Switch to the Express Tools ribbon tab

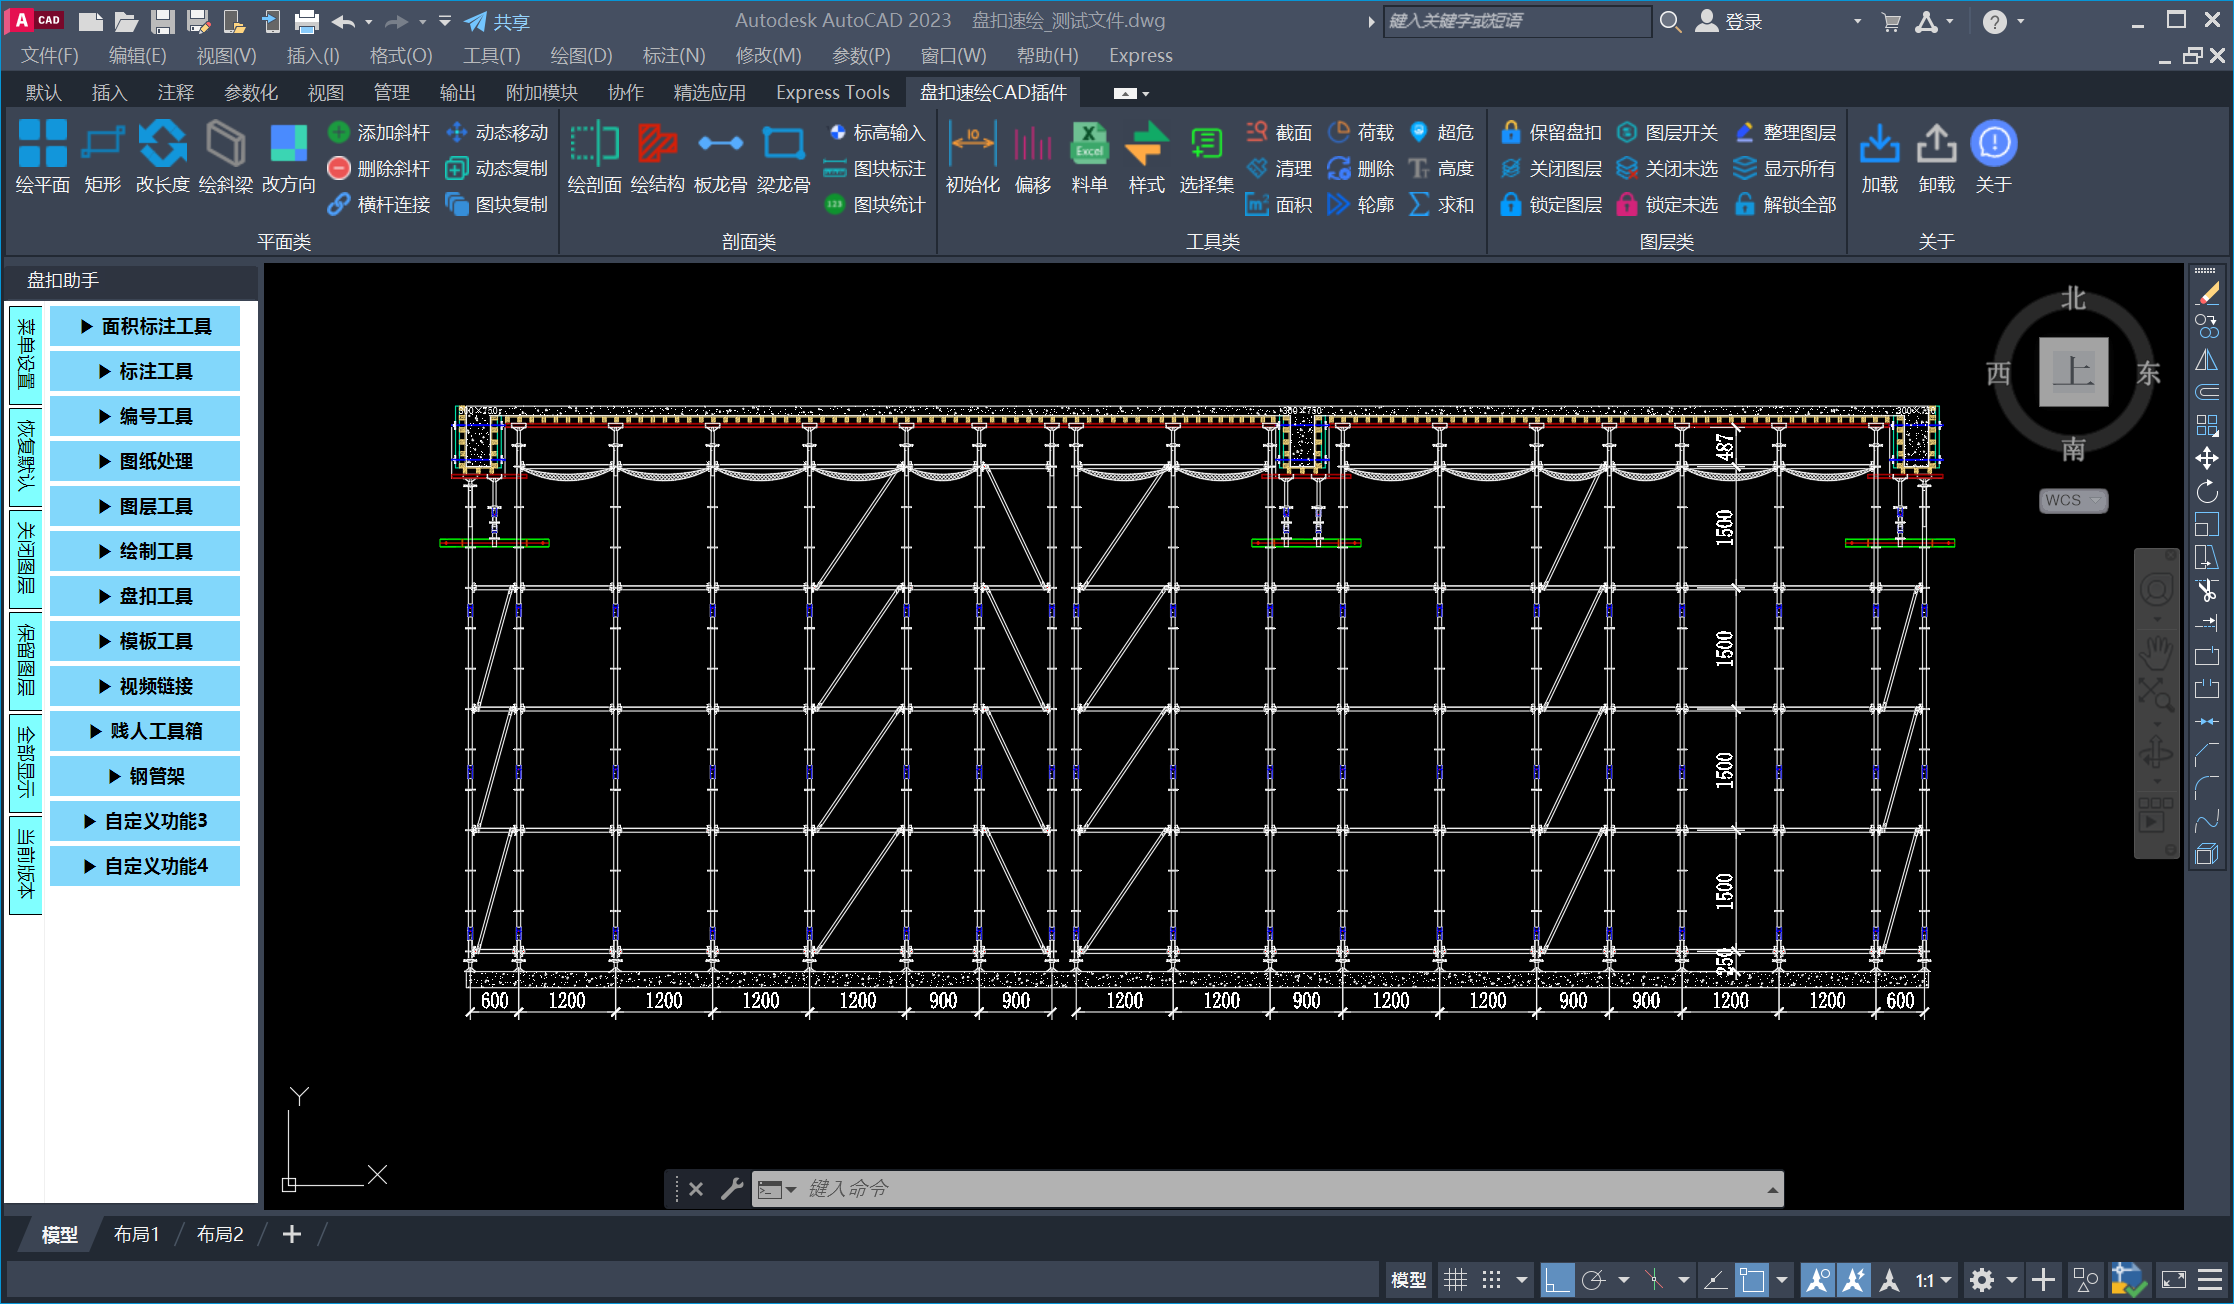click(833, 92)
